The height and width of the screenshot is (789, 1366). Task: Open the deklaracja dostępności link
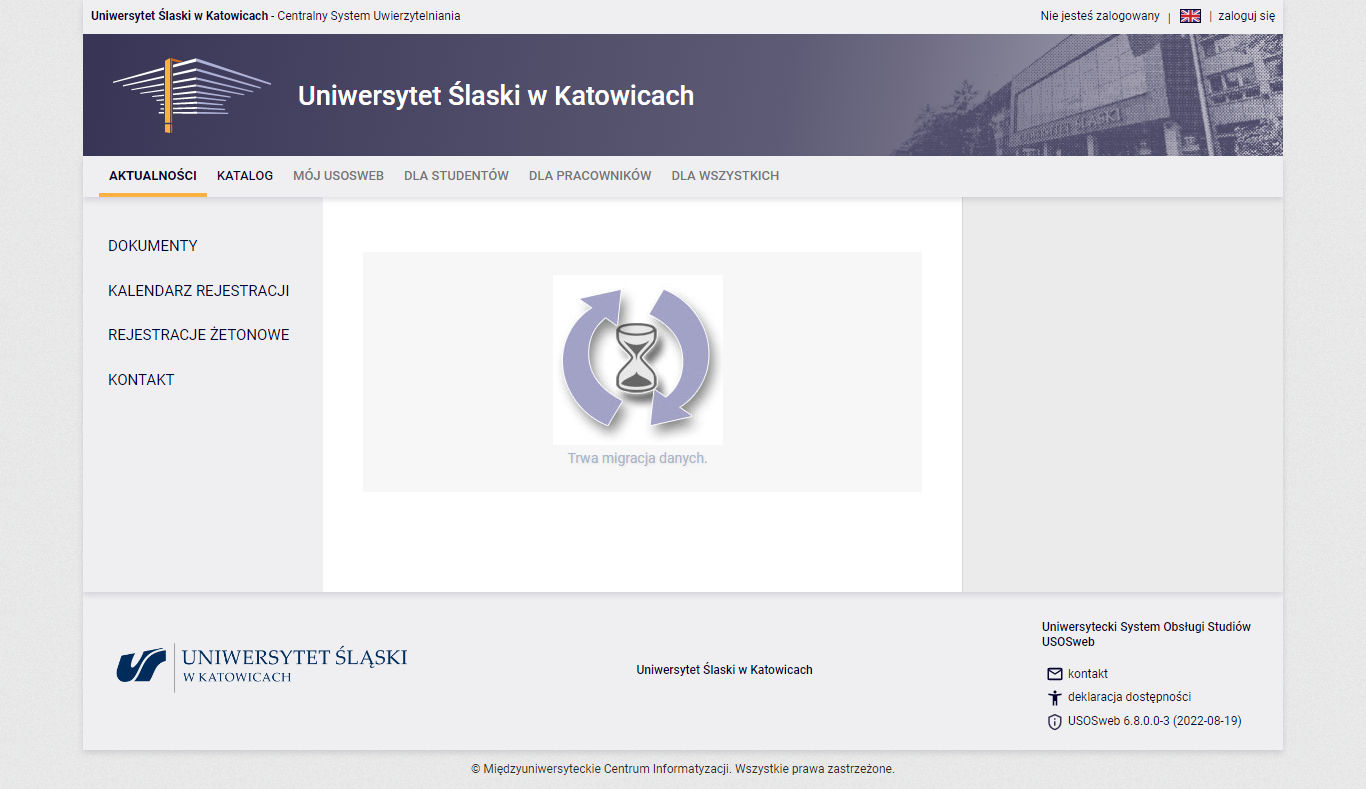click(x=1129, y=697)
